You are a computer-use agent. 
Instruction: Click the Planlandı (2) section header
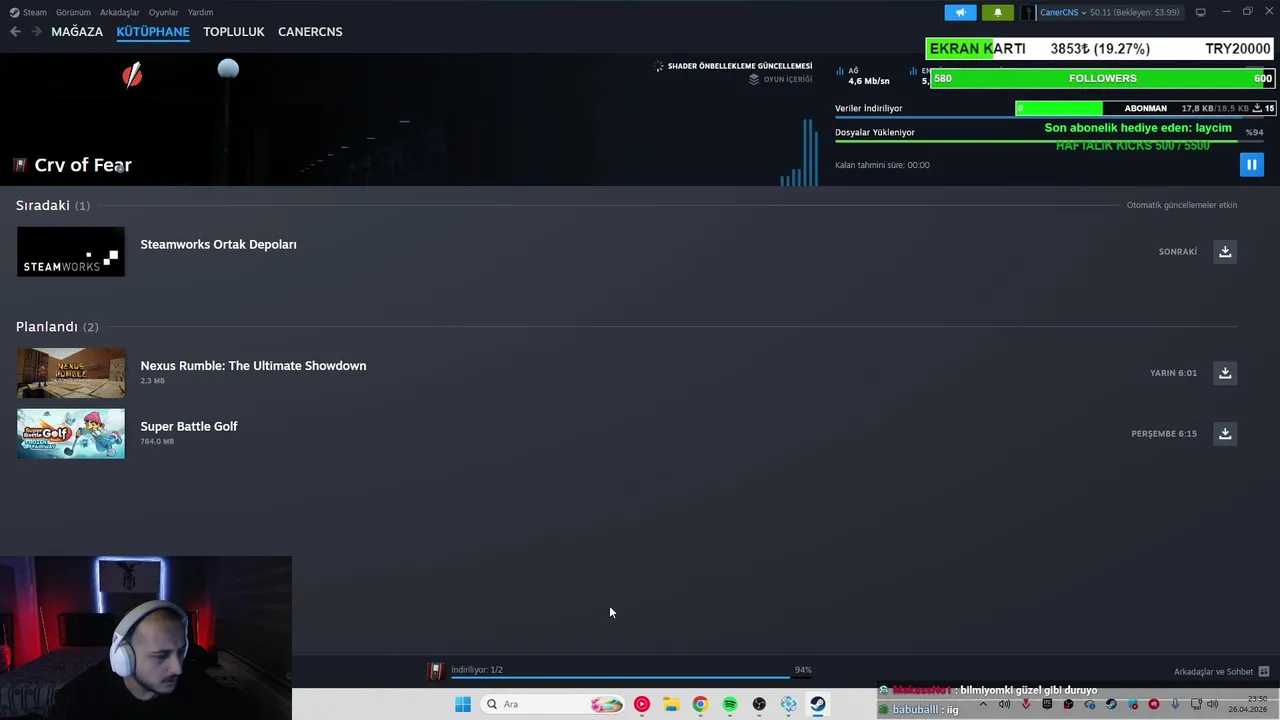57,327
